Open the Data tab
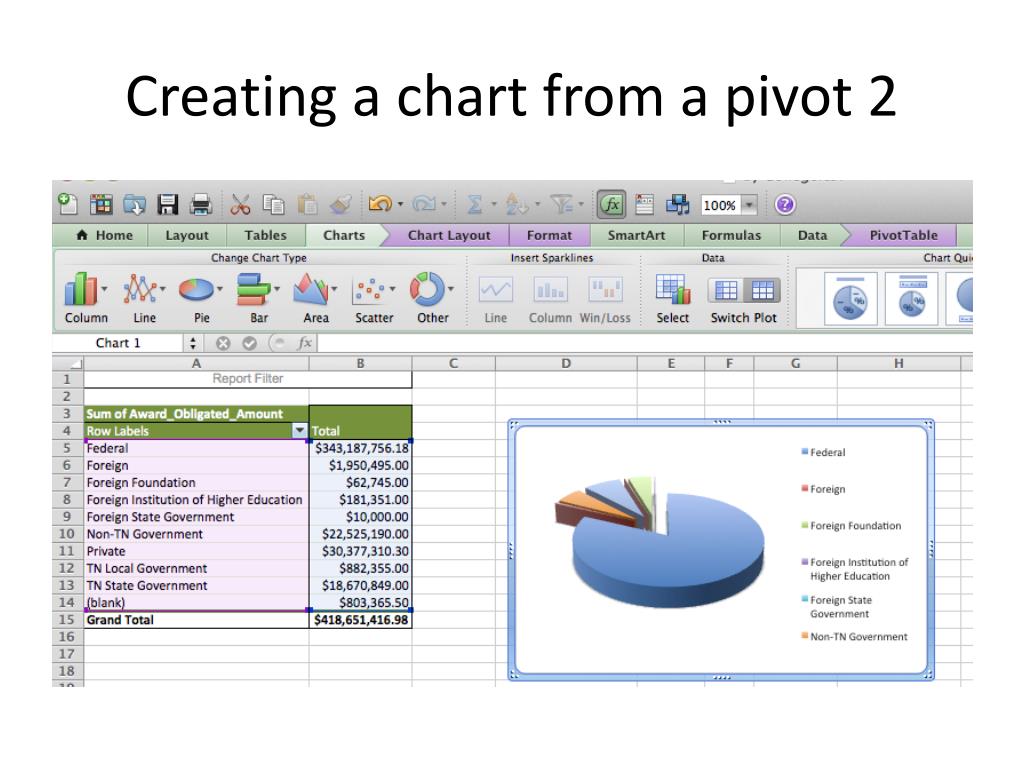The width and height of the screenshot is (1024, 768). coord(812,235)
